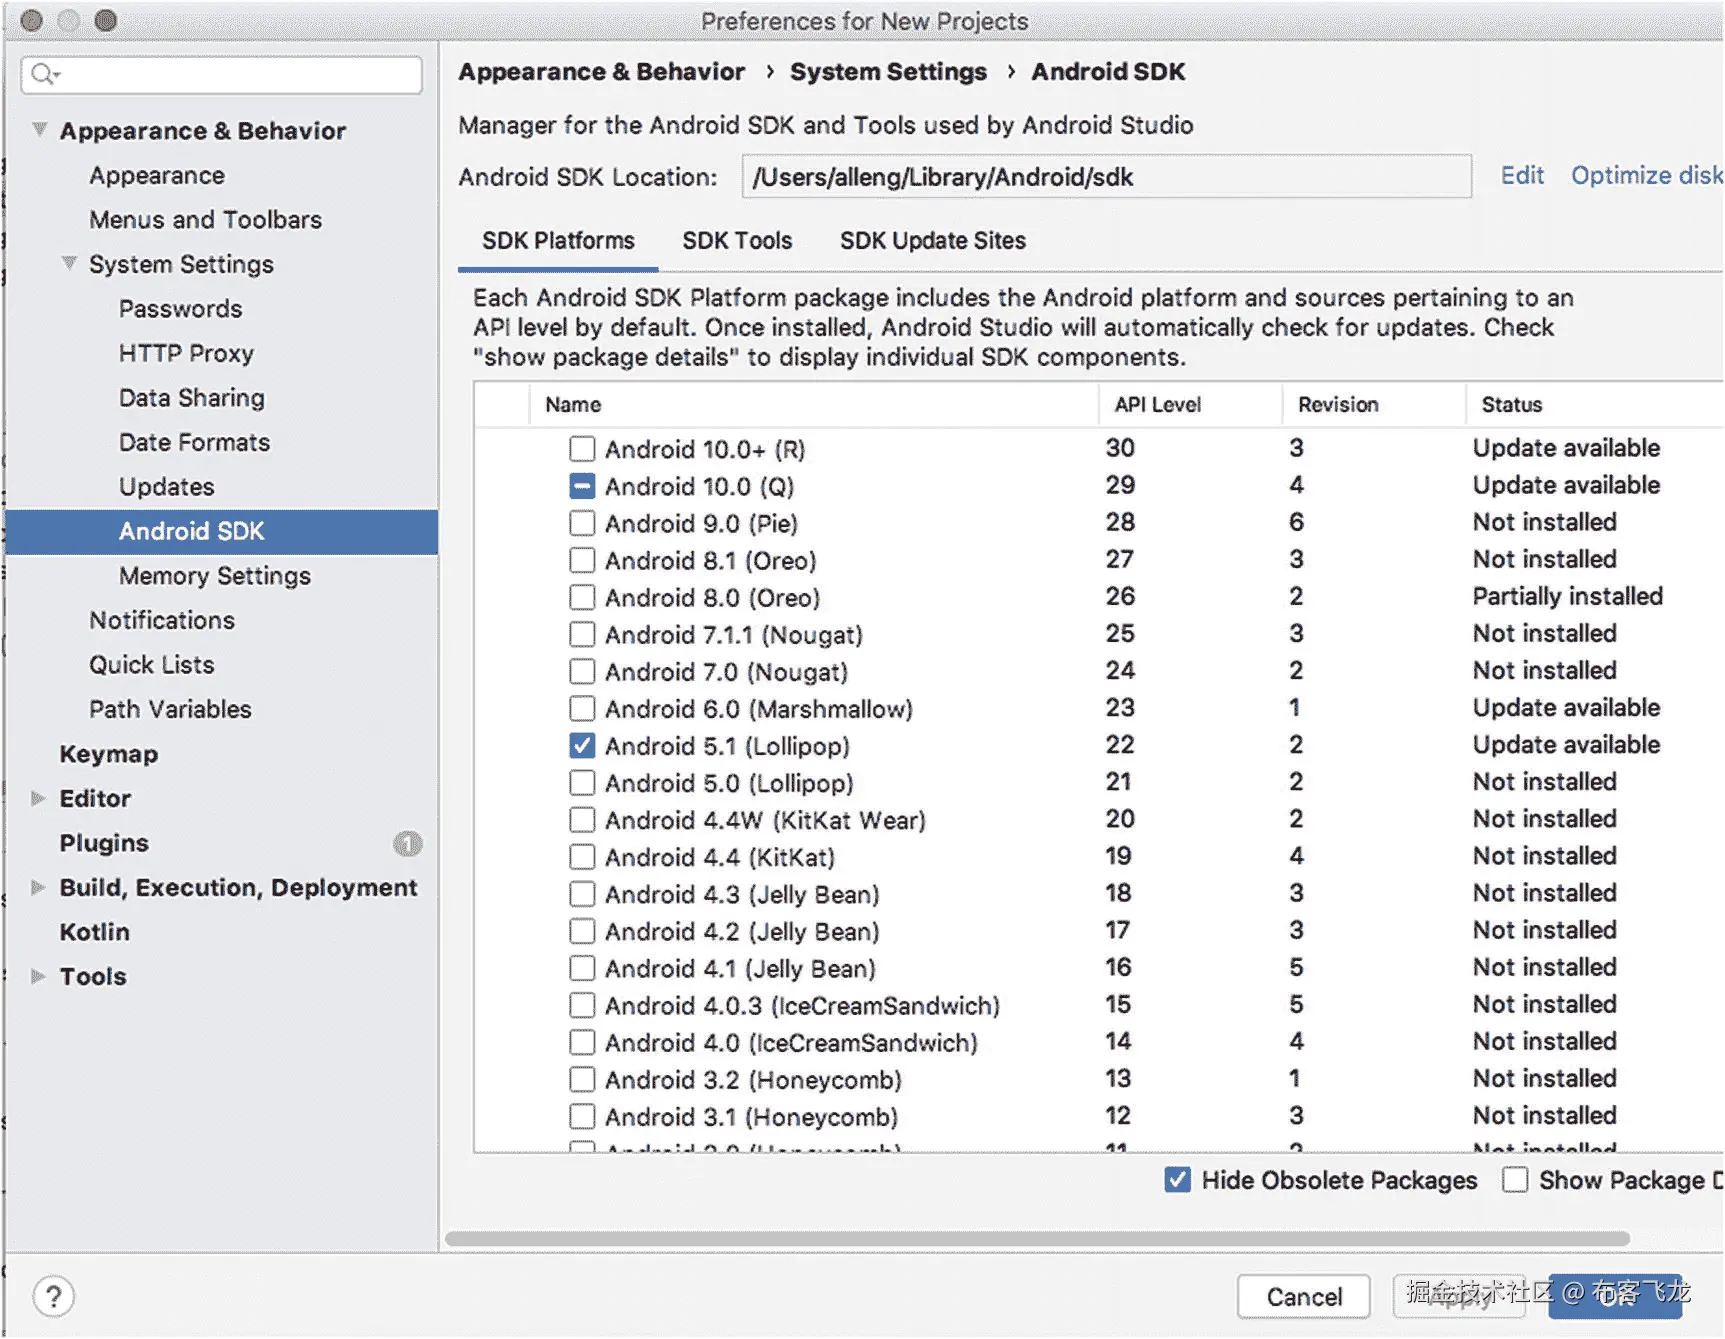Switch to the SDK Tools tab
The image size is (1725, 1339).
737,241
